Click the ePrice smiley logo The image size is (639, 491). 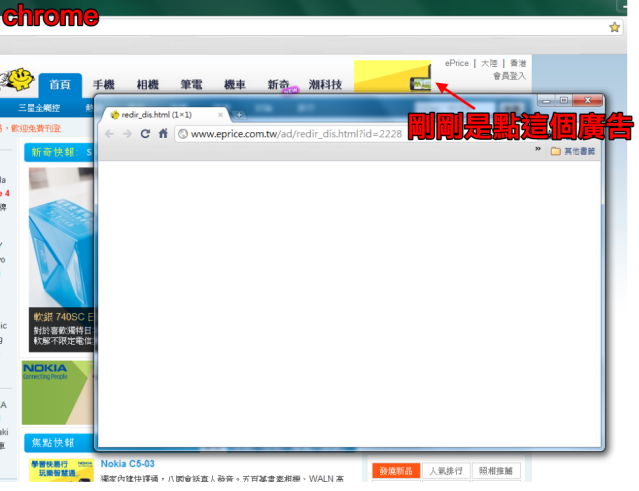(17, 79)
